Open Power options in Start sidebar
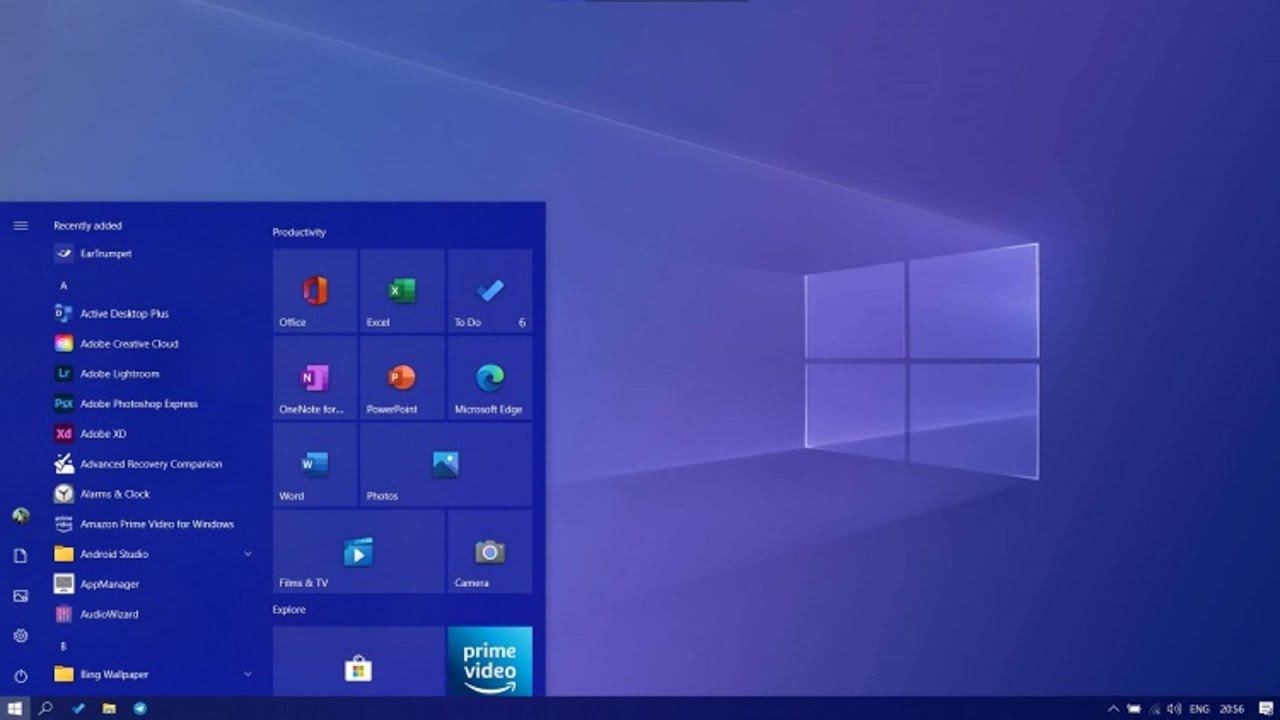This screenshot has width=1280, height=720. coord(20,676)
